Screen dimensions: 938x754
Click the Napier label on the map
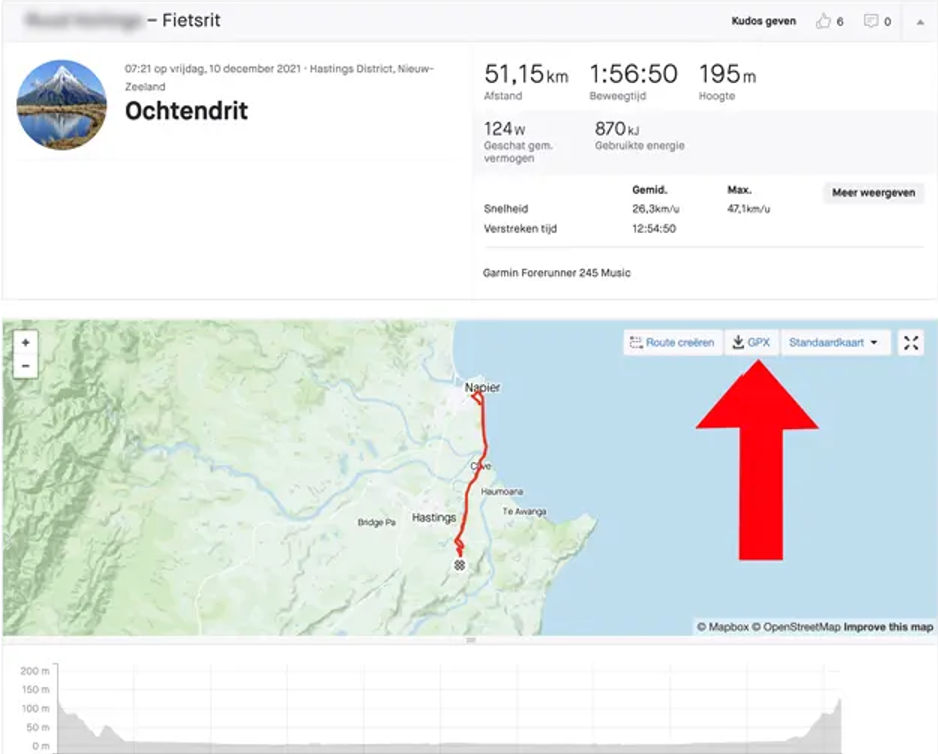click(x=481, y=386)
